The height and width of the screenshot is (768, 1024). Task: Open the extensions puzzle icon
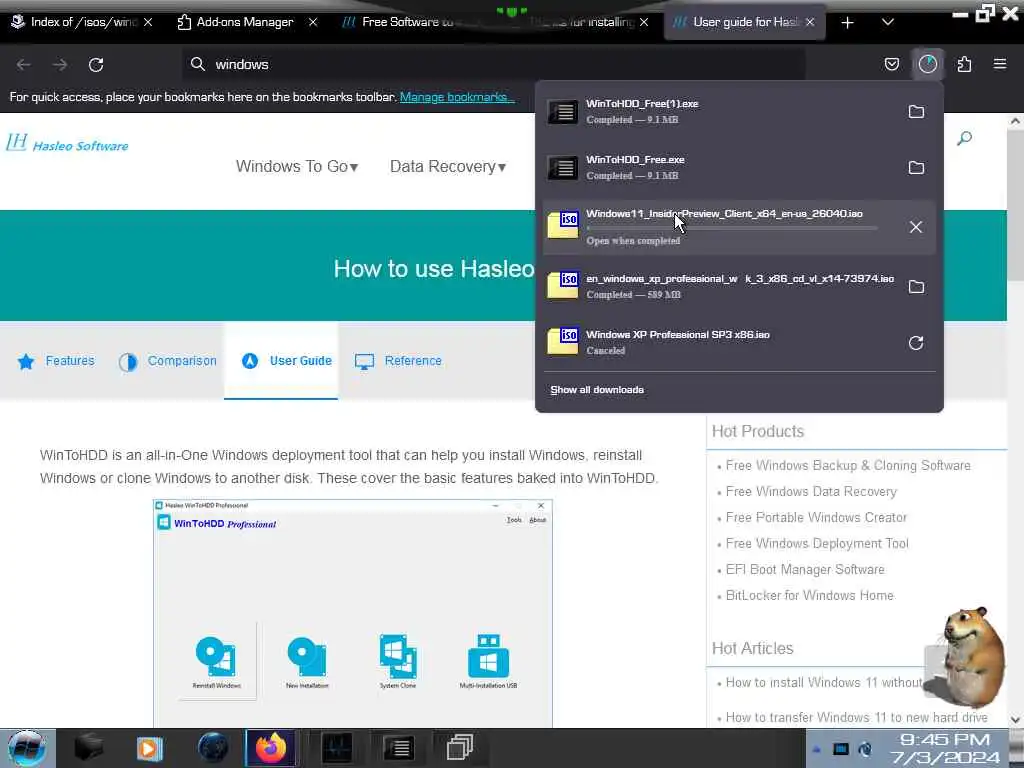click(964, 64)
